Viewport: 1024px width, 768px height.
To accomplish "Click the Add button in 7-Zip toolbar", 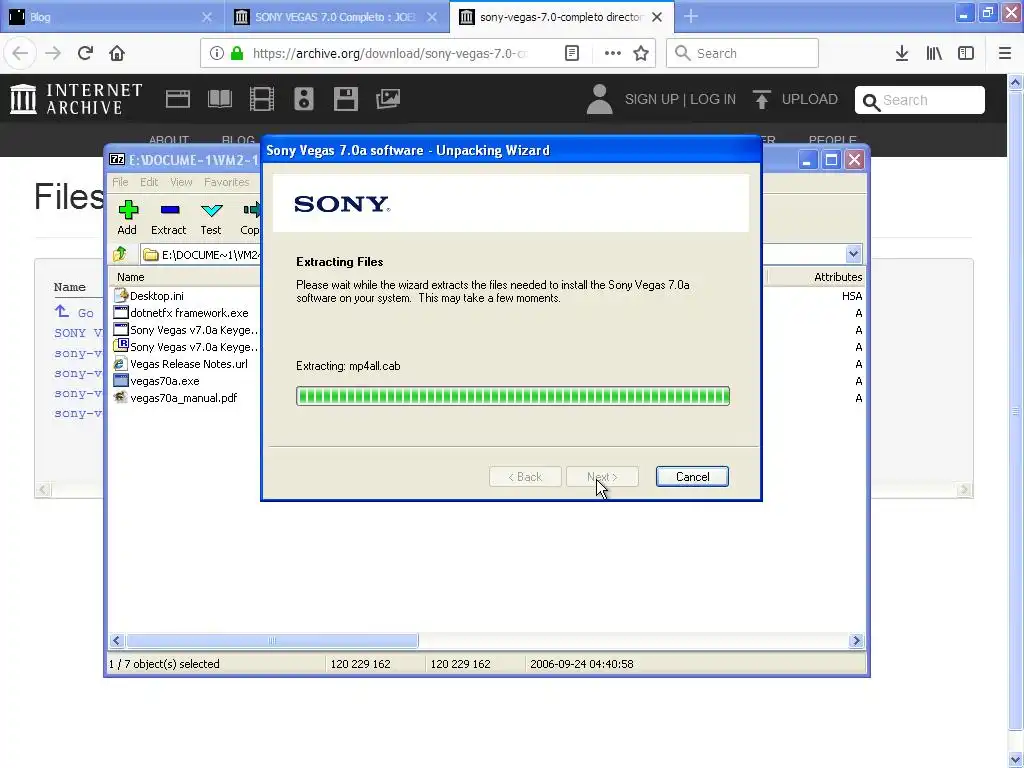I will [x=127, y=217].
